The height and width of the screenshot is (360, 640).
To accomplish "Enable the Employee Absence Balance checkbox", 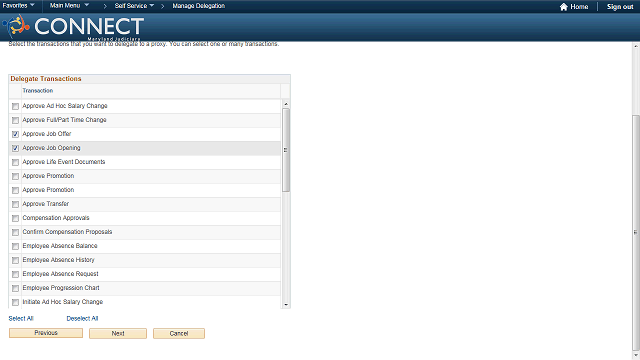I will coord(16,246).
